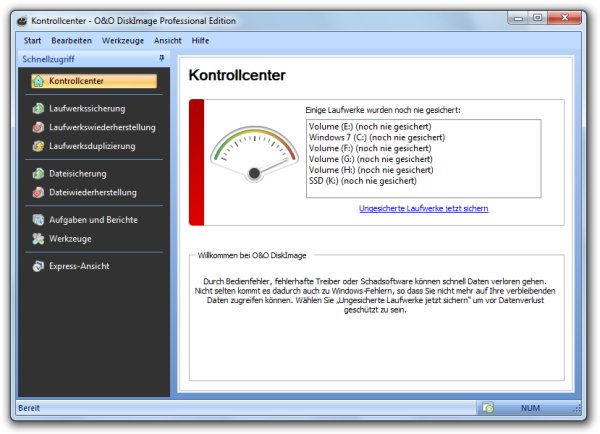Open the Start menu
This screenshot has width=600, height=434.
click(33, 41)
